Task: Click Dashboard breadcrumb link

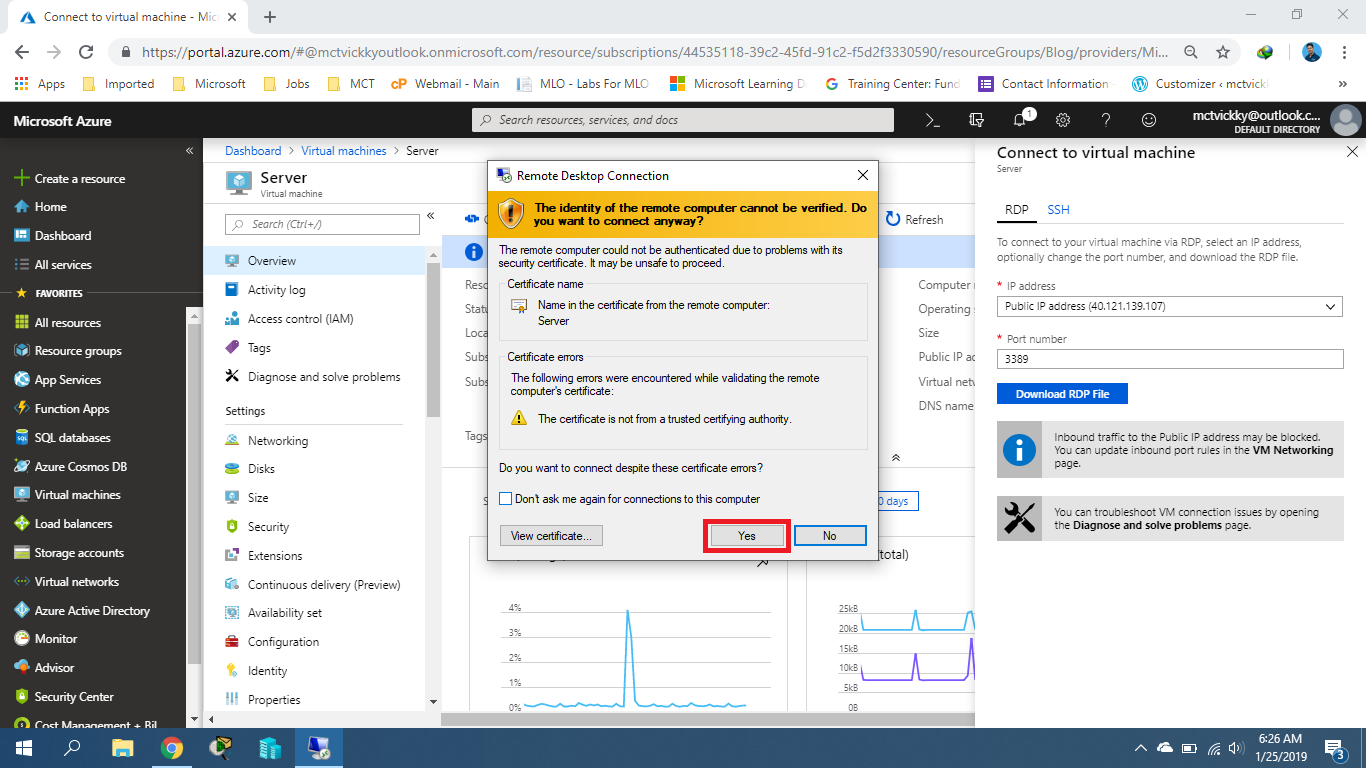Action: [x=253, y=151]
